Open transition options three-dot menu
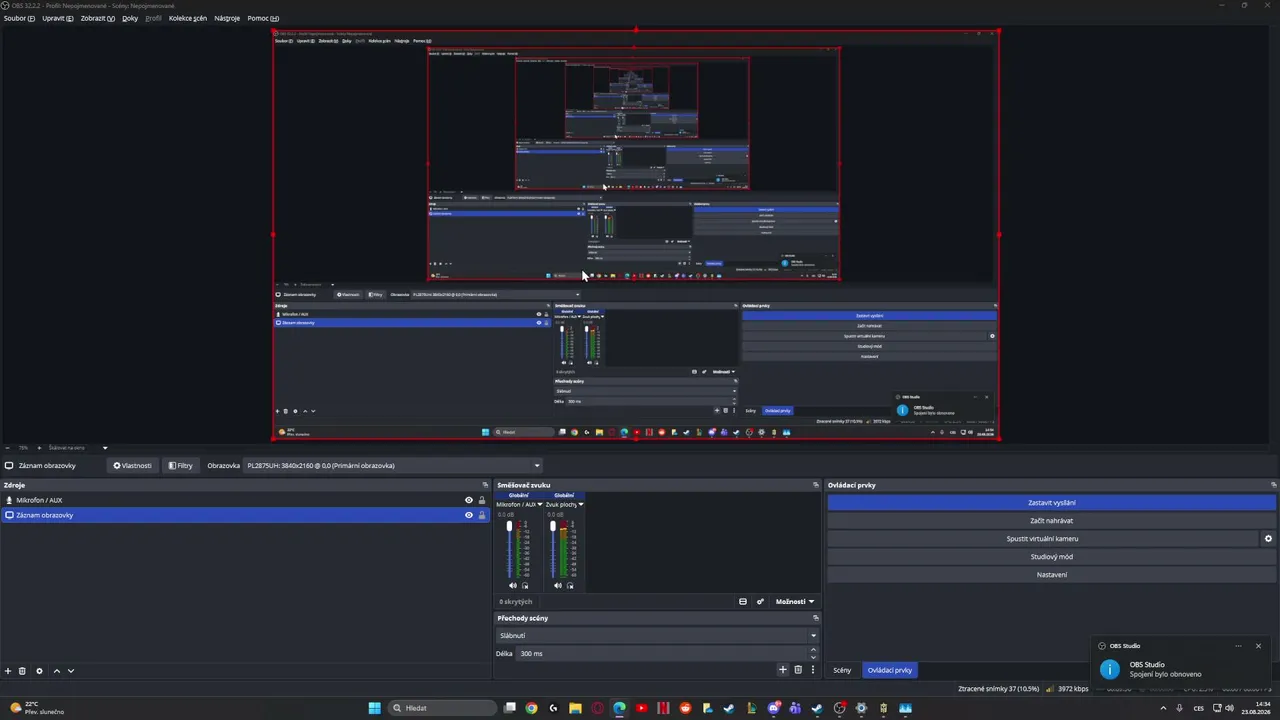 [812, 670]
